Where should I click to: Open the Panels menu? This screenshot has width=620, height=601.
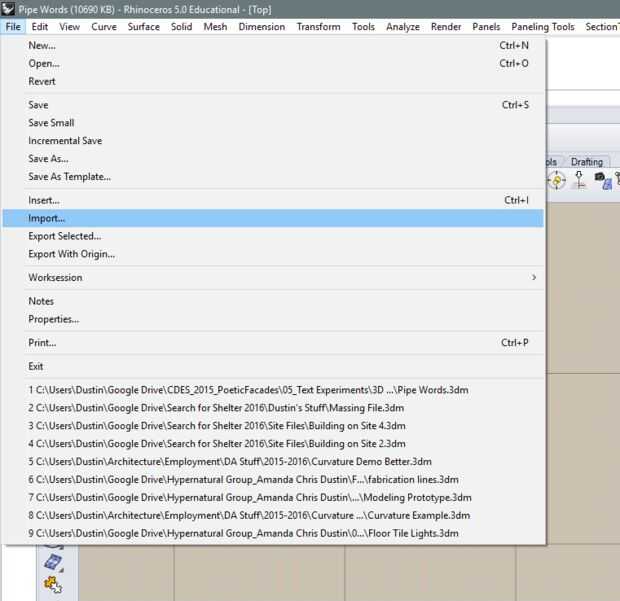486,27
